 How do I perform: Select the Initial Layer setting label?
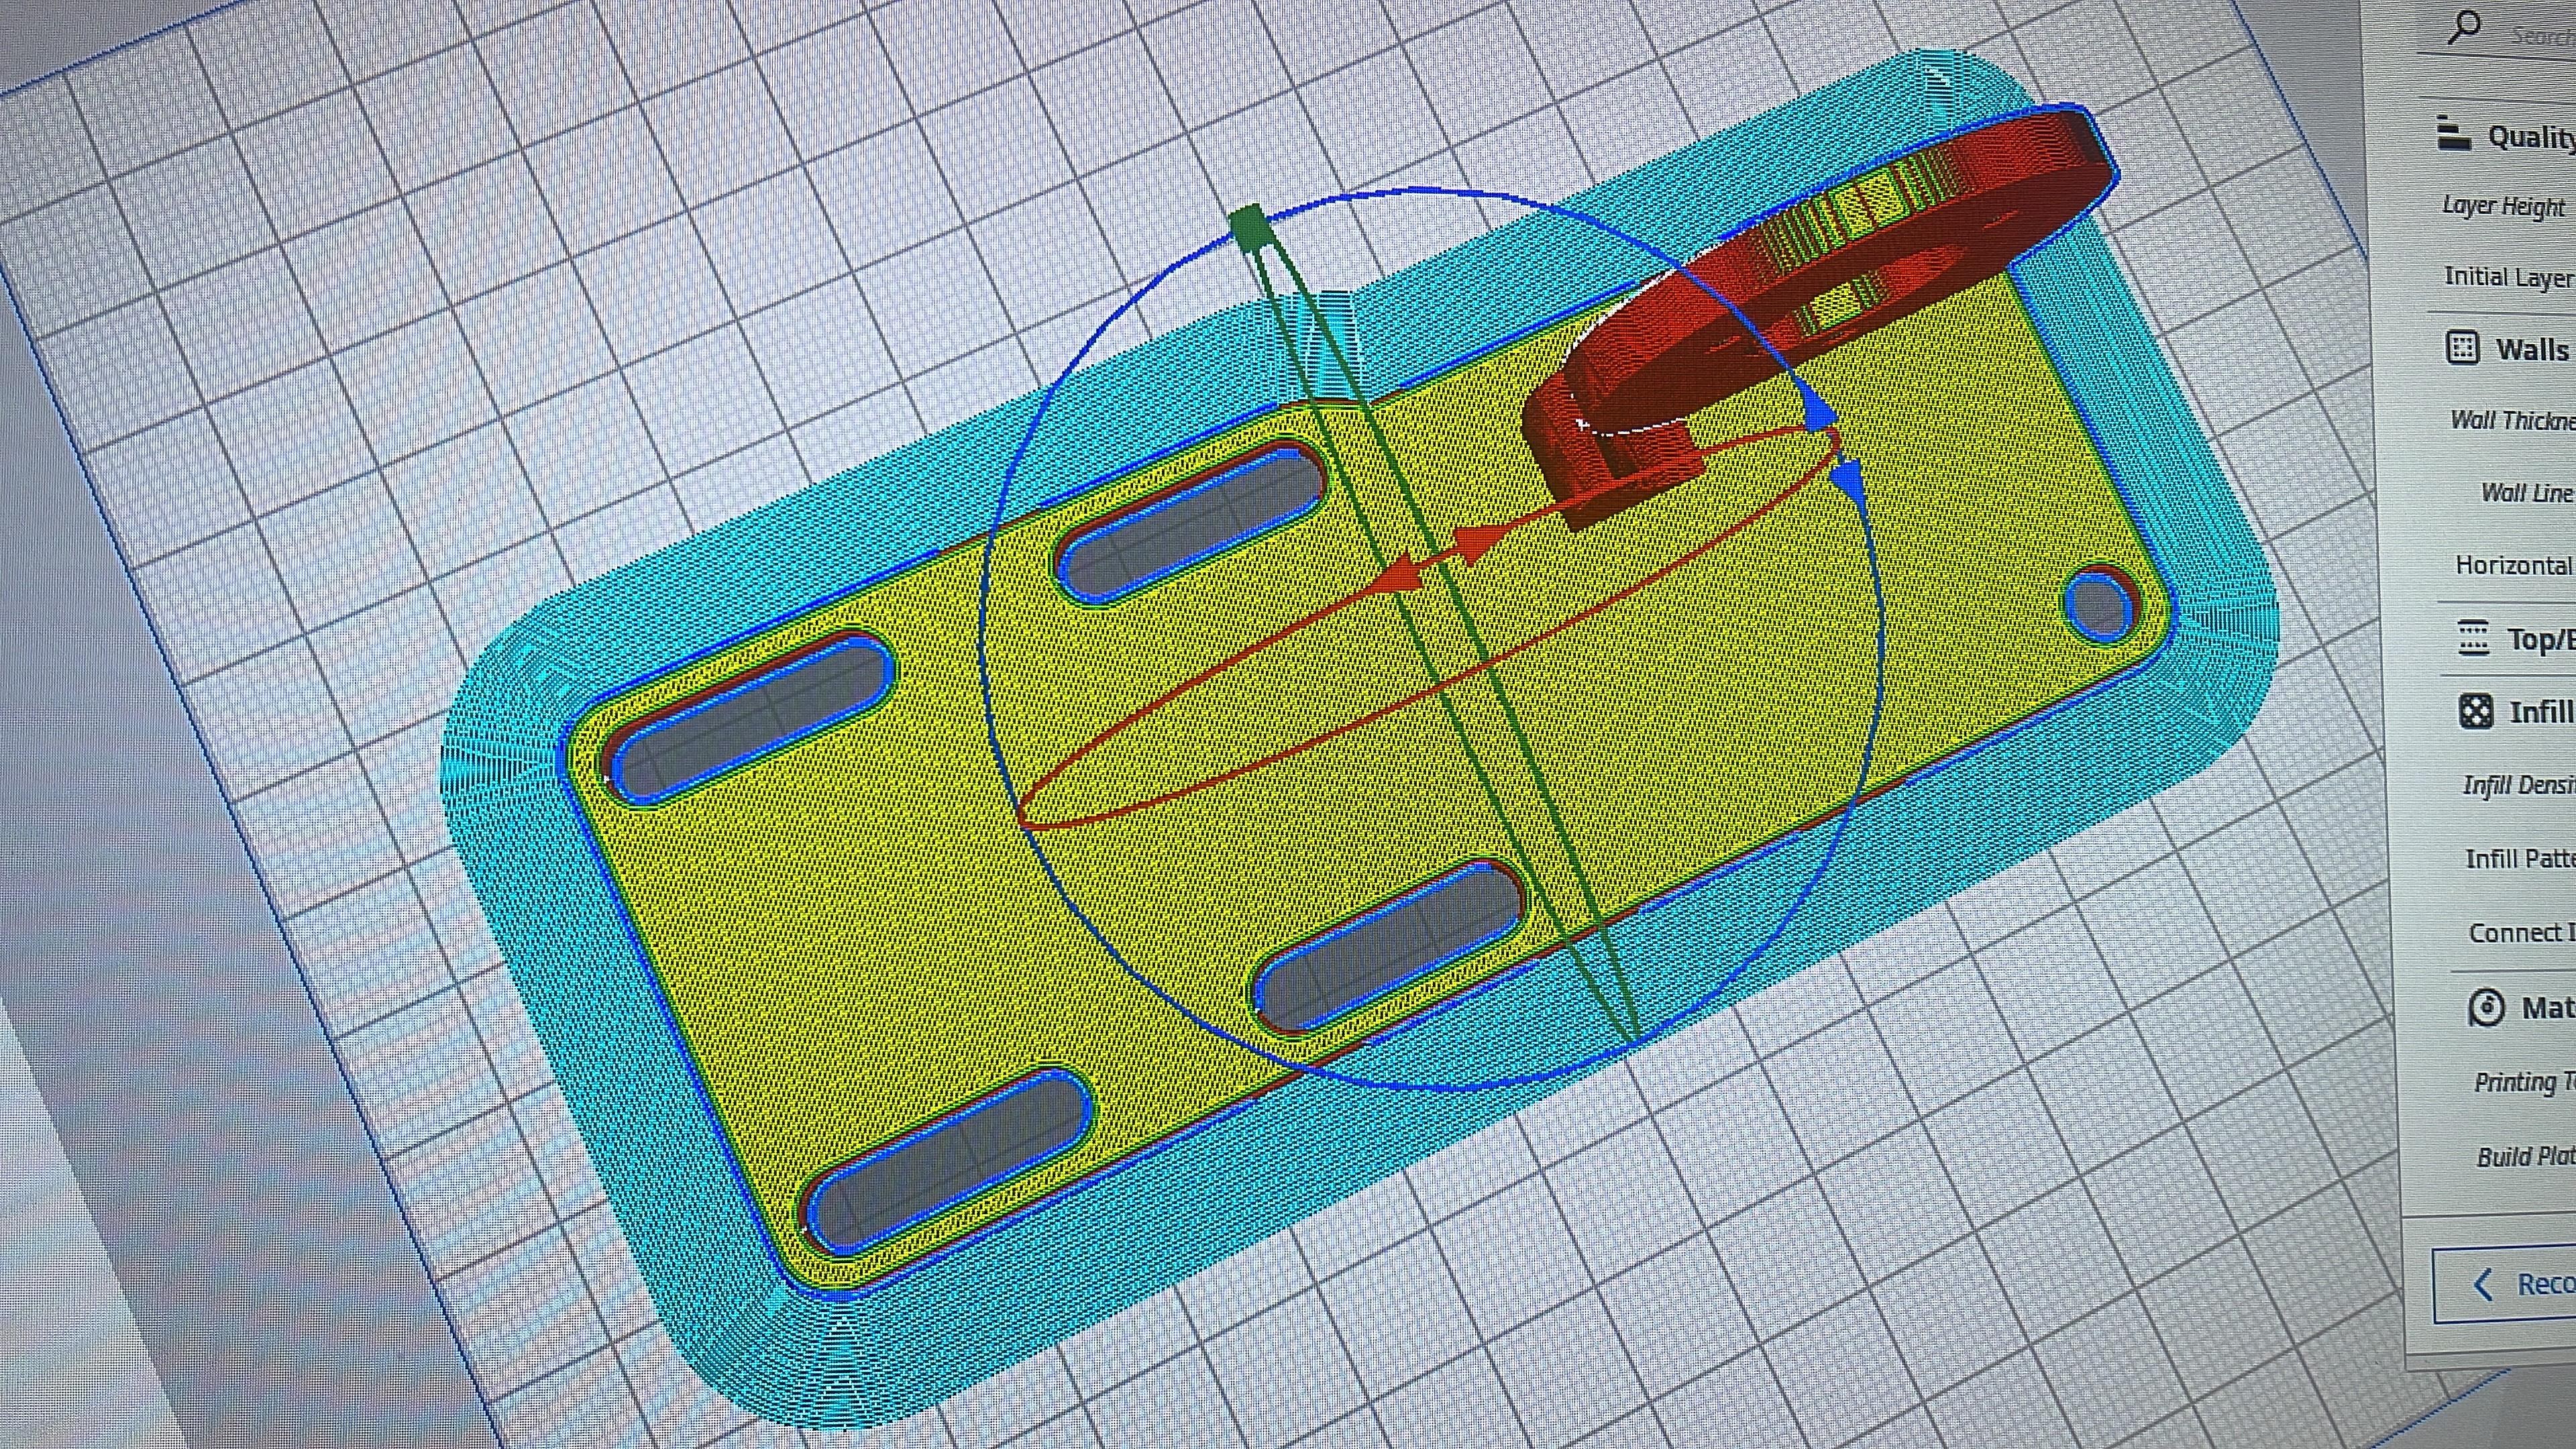pyautogui.click(x=2509, y=276)
